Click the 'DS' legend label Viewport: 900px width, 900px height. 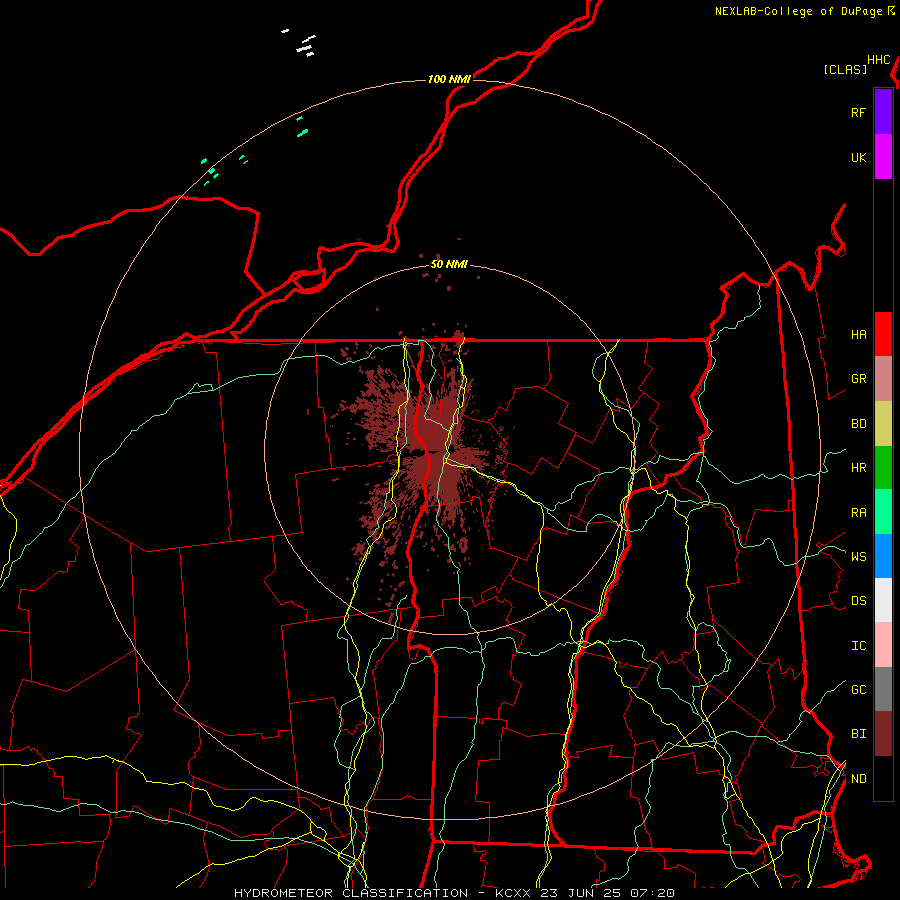(858, 600)
